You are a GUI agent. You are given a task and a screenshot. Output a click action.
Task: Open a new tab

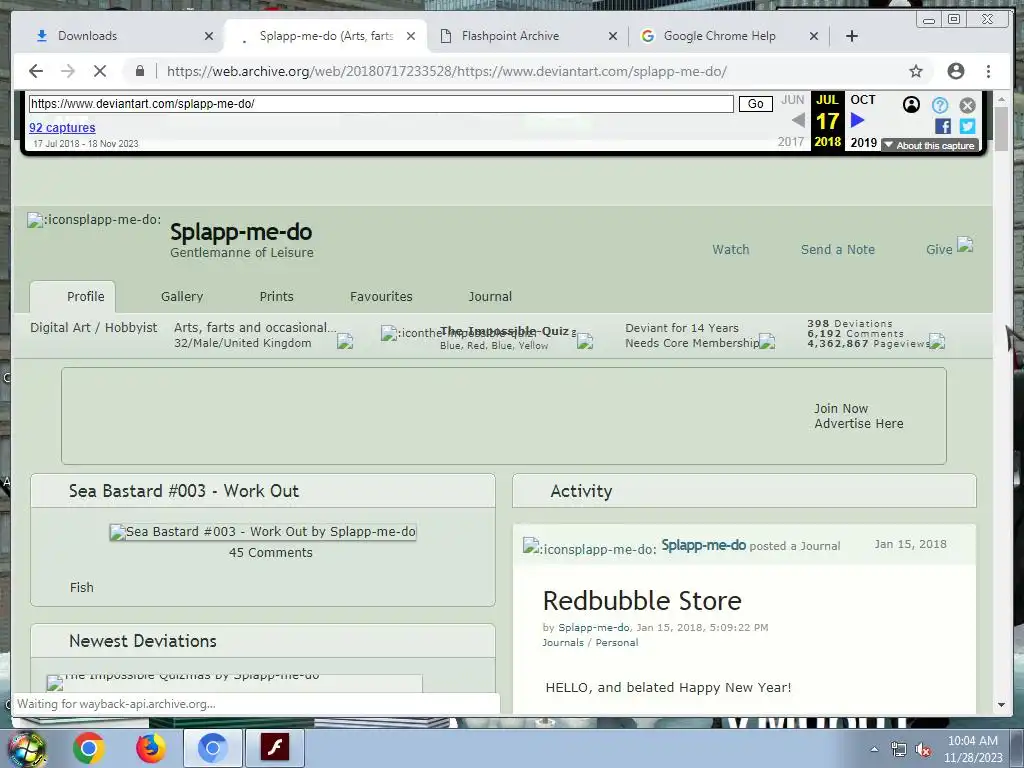[x=852, y=36]
